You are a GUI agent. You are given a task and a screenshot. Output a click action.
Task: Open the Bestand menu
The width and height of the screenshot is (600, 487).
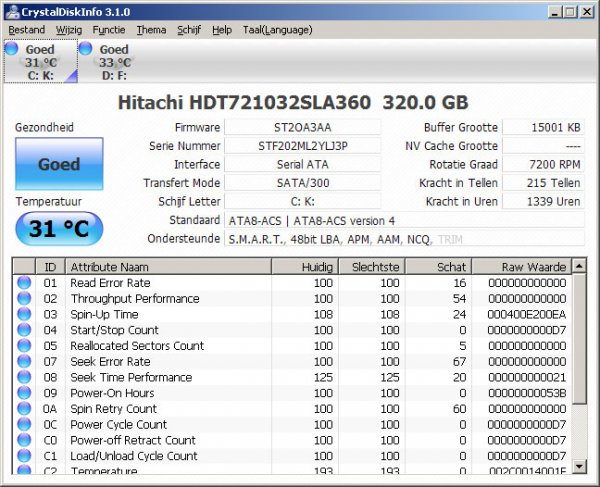pyautogui.click(x=27, y=30)
